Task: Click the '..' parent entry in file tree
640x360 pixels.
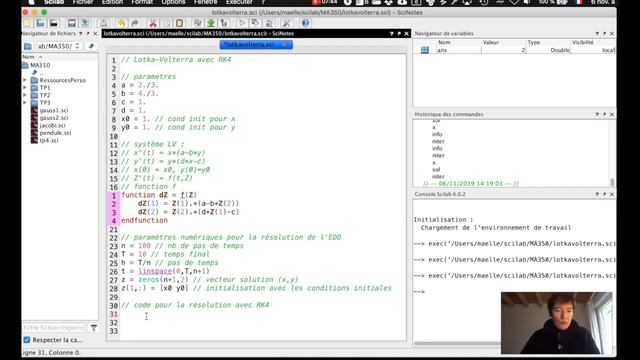Action: (41, 73)
